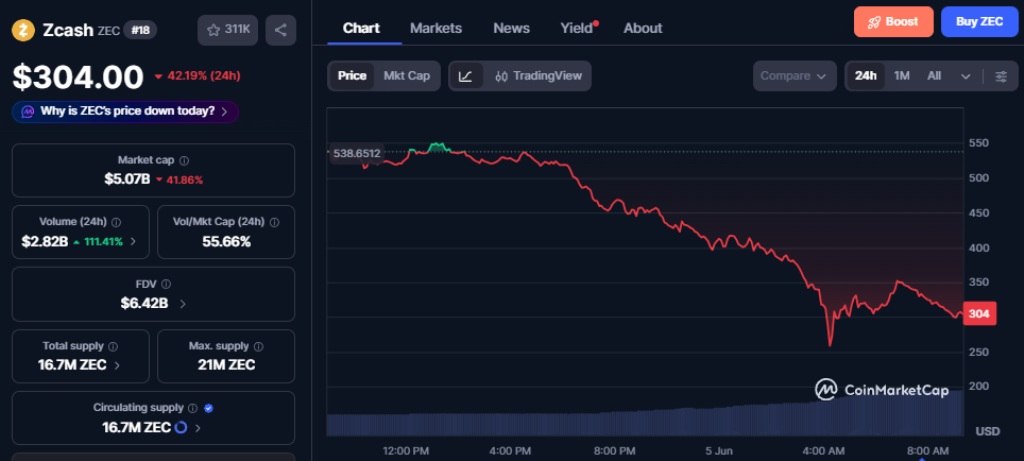Select the 1M time range
The height and width of the screenshot is (461, 1024).
(x=902, y=76)
